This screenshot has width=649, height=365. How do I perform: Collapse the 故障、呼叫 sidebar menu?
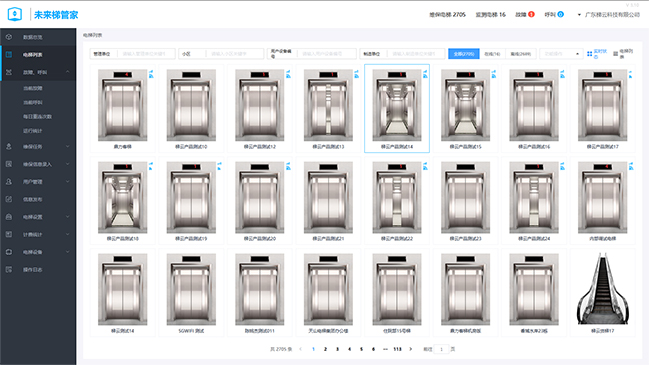click(x=67, y=72)
